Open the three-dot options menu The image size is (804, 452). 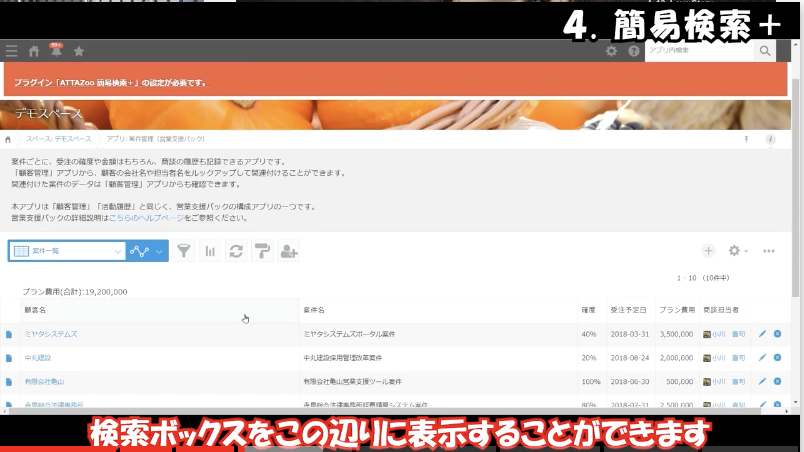click(x=769, y=251)
